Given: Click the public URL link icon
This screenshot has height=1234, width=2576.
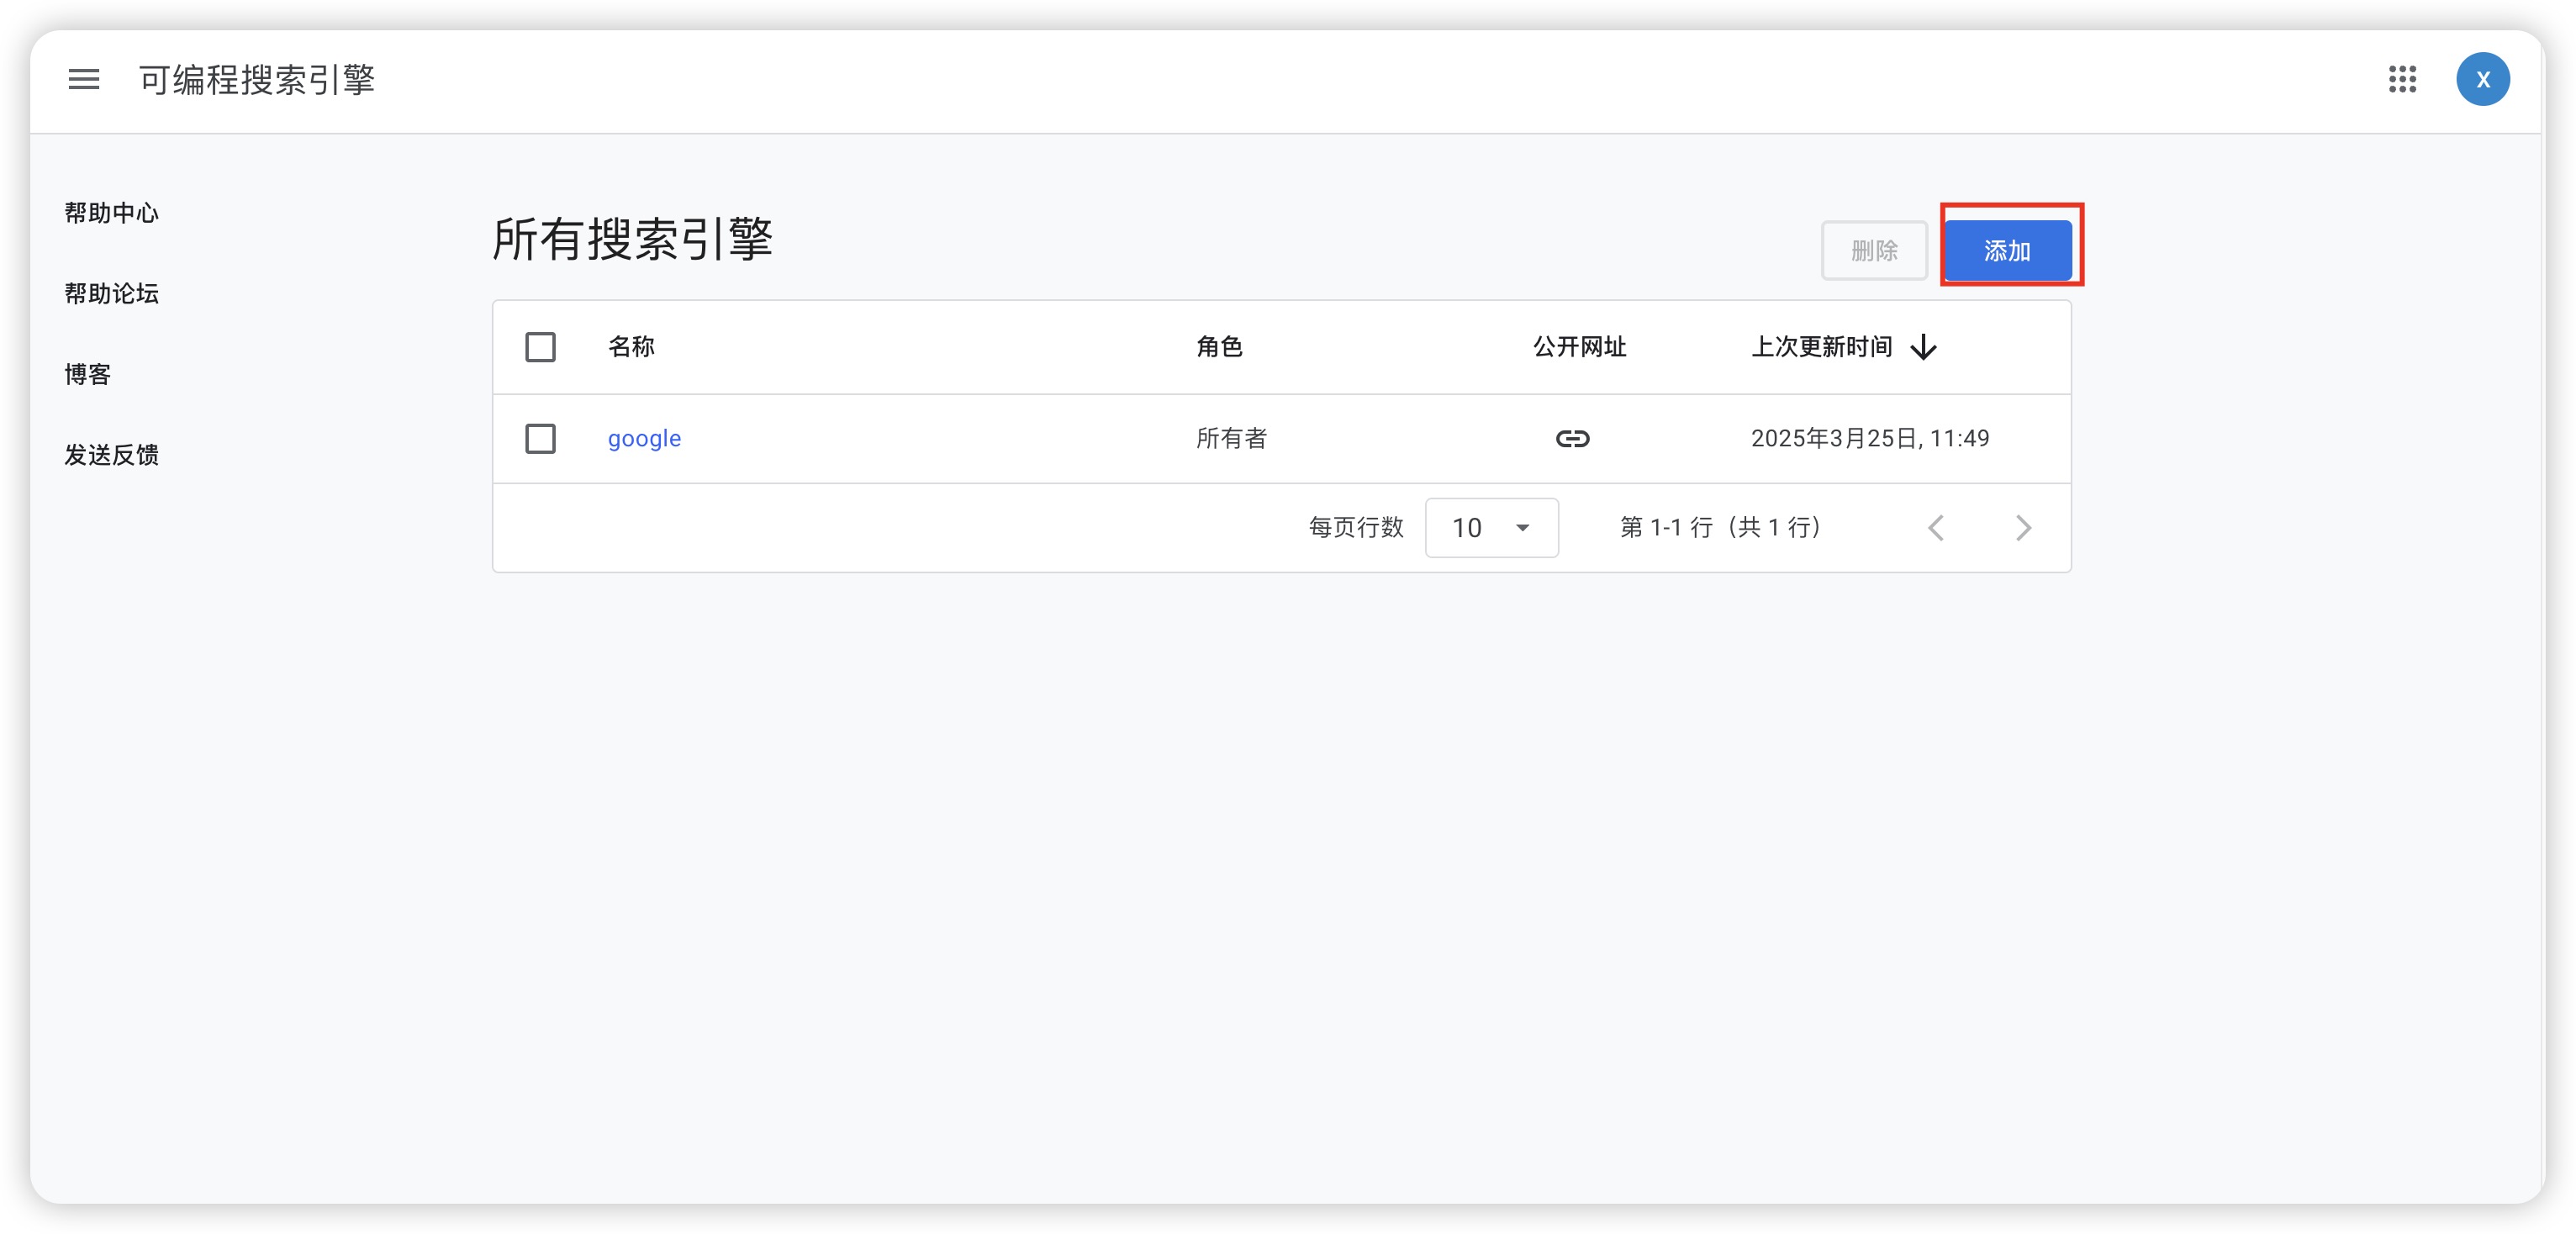Looking at the screenshot, I should pyautogui.click(x=1572, y=438).
